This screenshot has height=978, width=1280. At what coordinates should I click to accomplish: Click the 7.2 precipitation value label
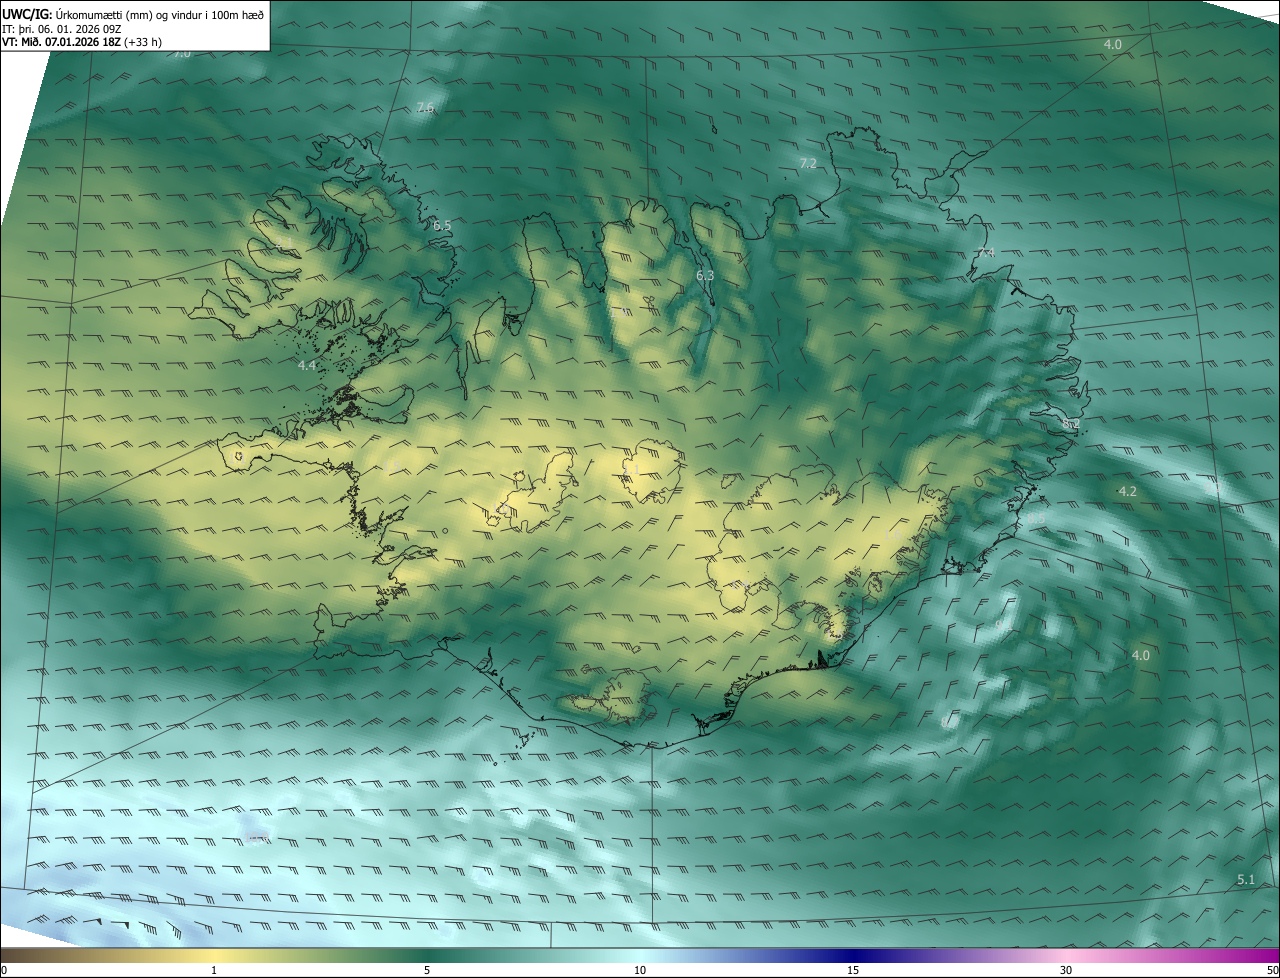tap(808, 163)
